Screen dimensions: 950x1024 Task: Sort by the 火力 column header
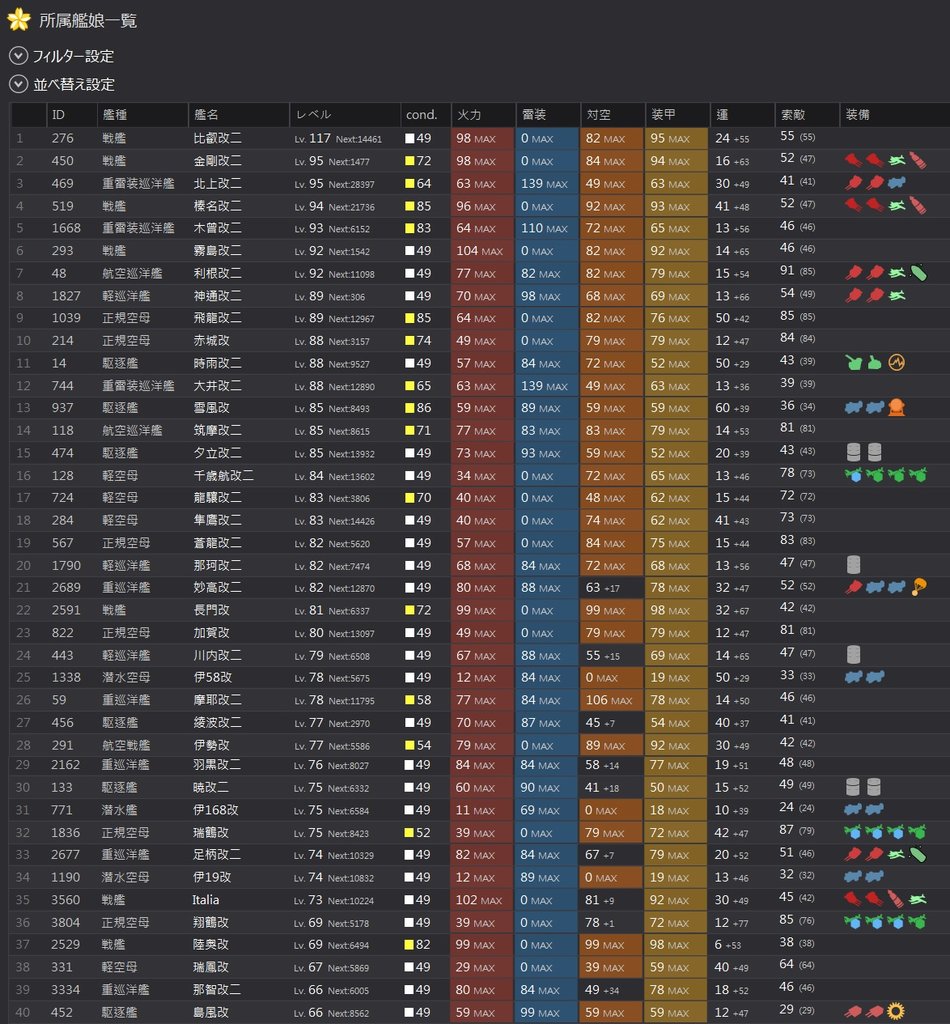click(x=483, y=114)
